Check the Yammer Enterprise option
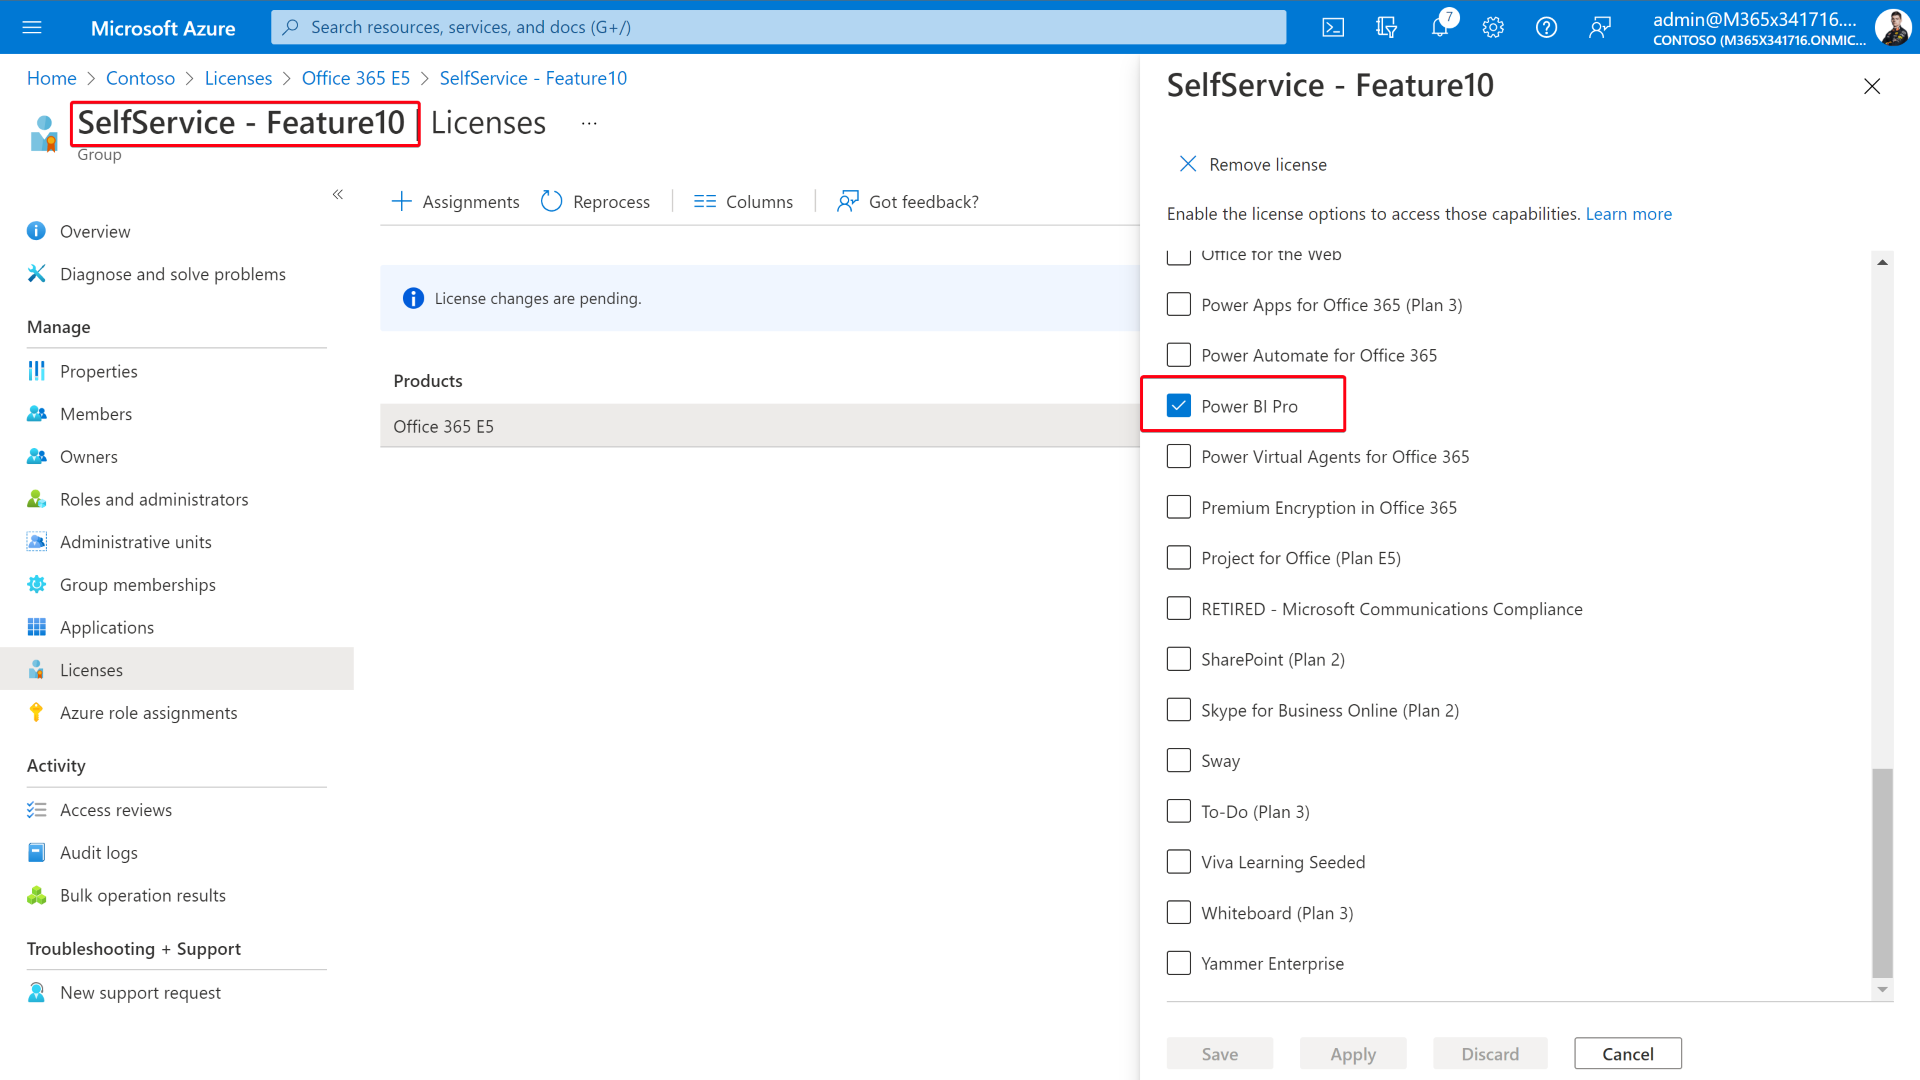1920x1080 pixels. (x=1179, y=963)
